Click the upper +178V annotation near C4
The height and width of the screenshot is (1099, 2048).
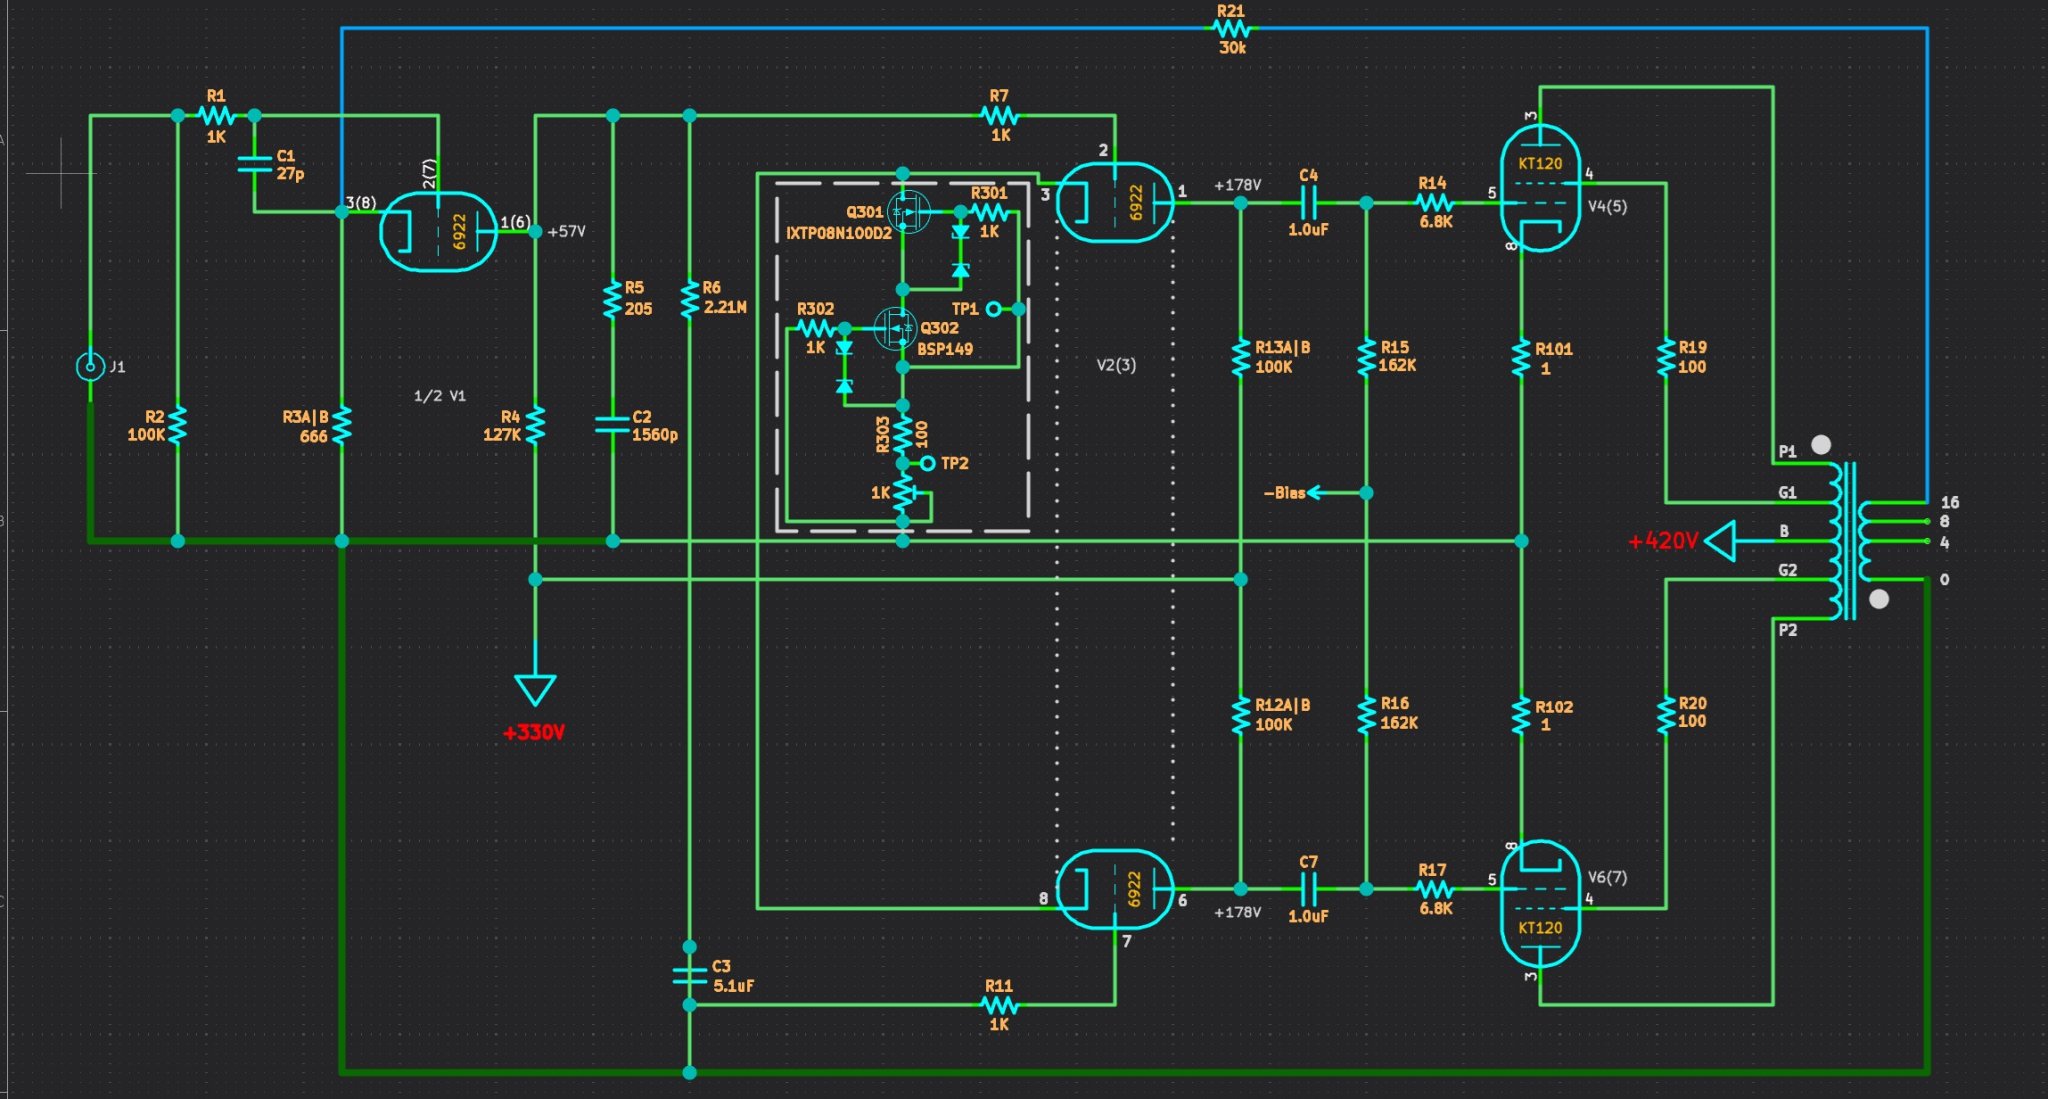(1237, 185)
